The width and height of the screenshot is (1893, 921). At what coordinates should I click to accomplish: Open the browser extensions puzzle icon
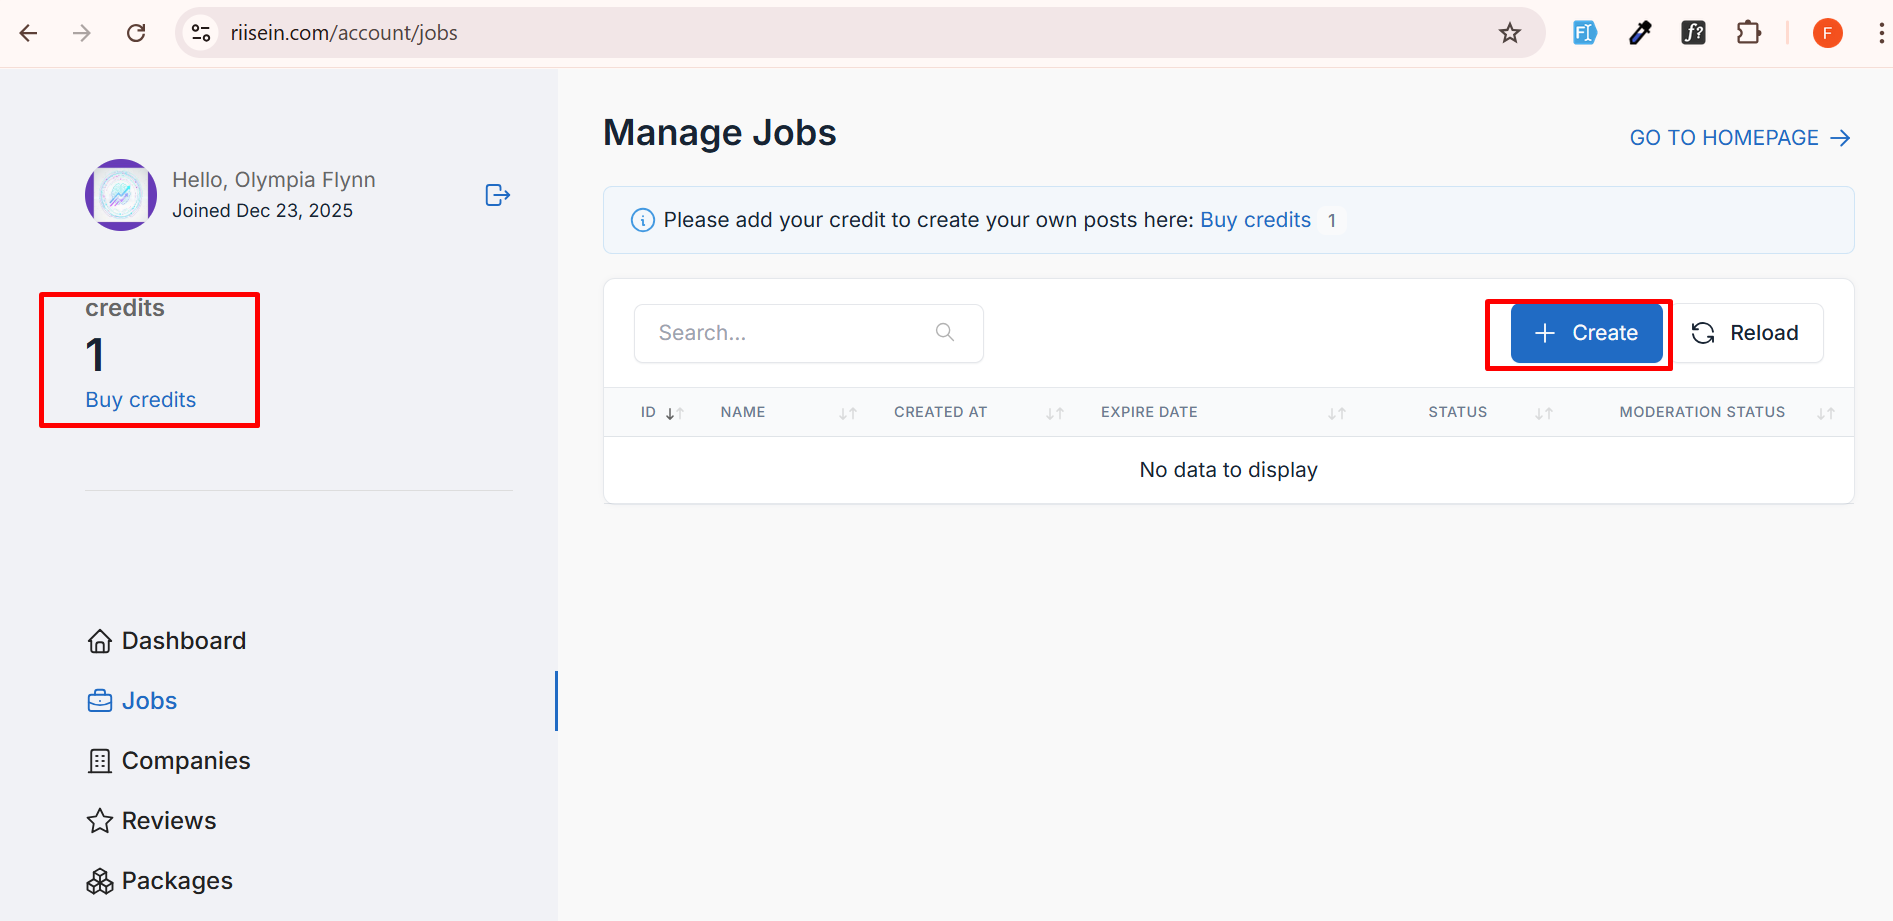[1748, 33]
